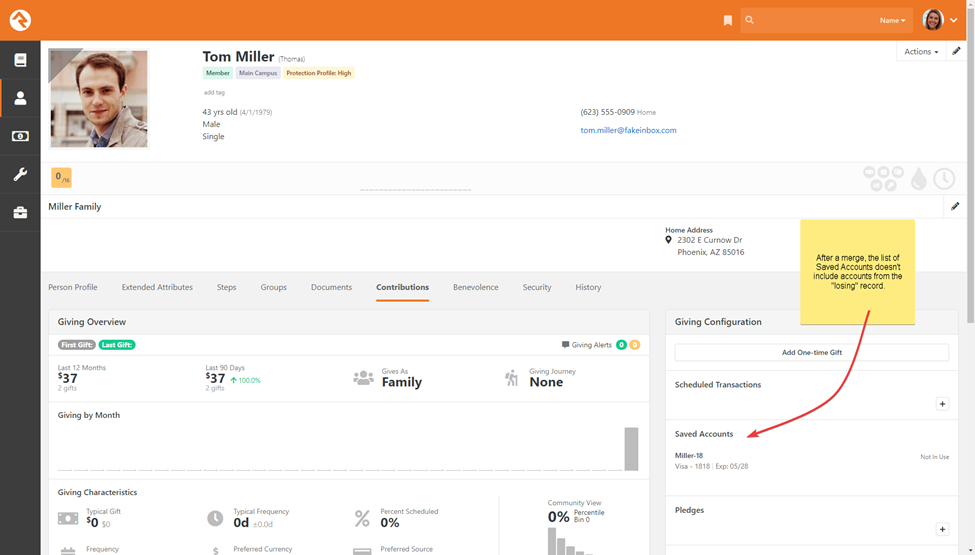
Task: Switch to the Security tab
Action: pos(537,287)
